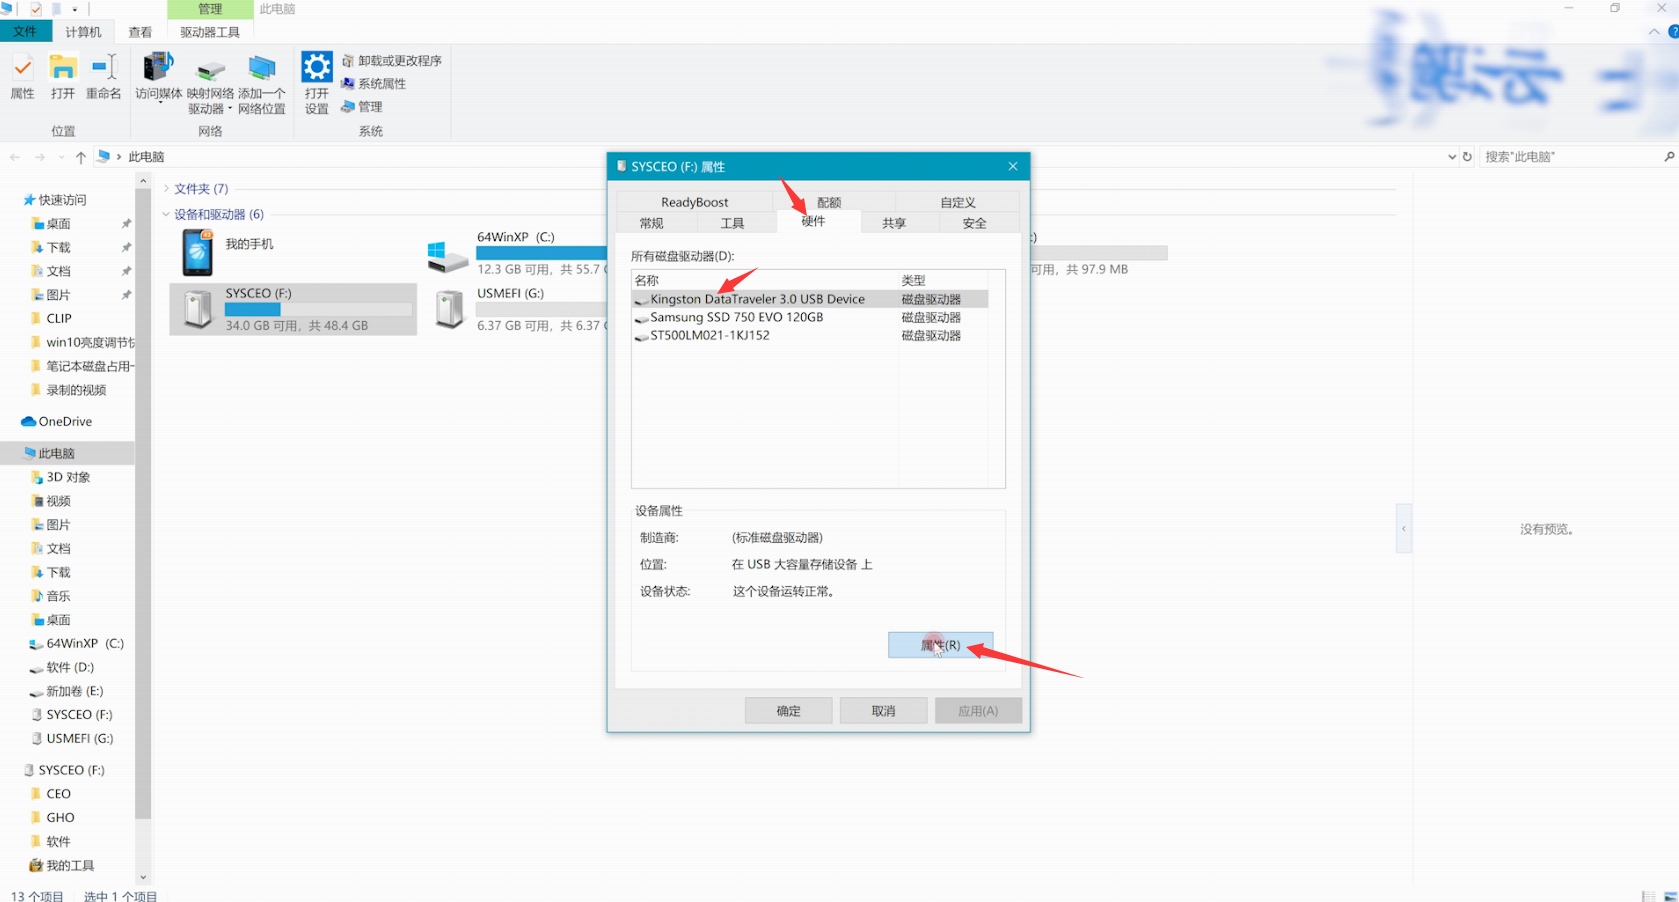Switch to Customize (自定义) tab

(957, 202)
